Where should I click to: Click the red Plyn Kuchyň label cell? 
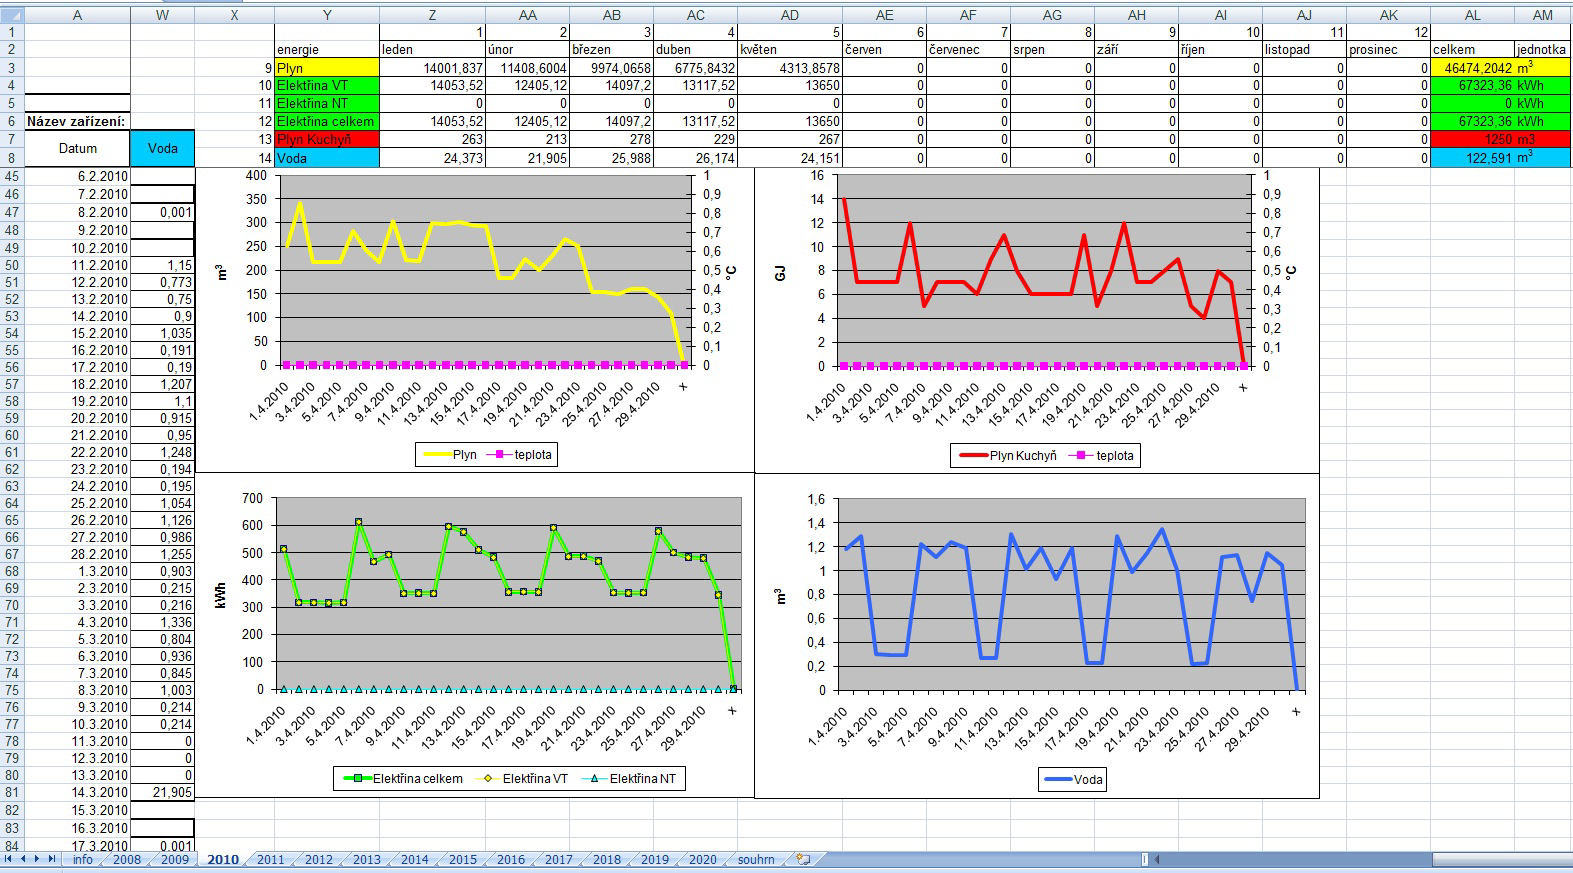[327, 140]
